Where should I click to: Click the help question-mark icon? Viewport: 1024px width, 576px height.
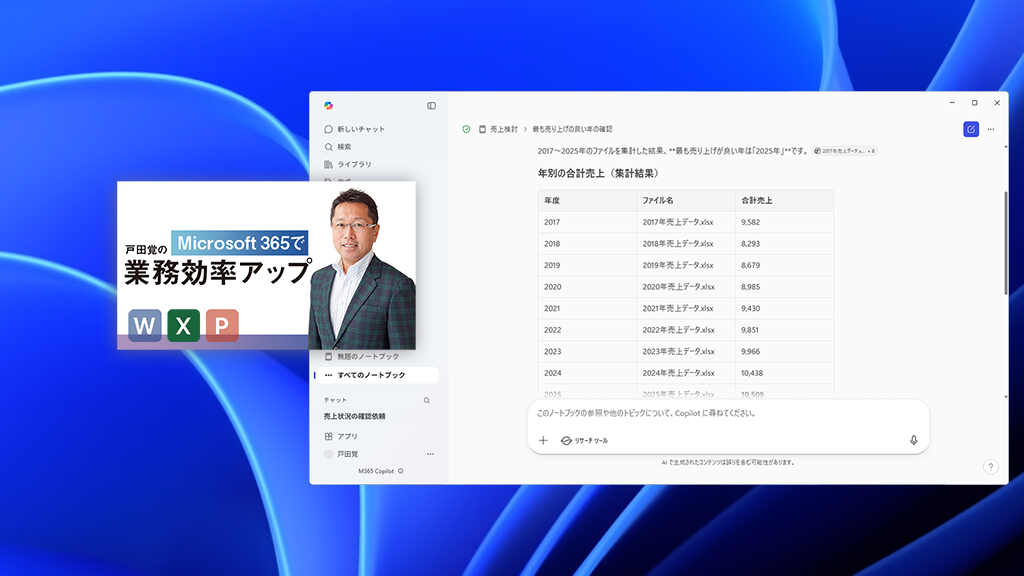(x=990, y=466)
